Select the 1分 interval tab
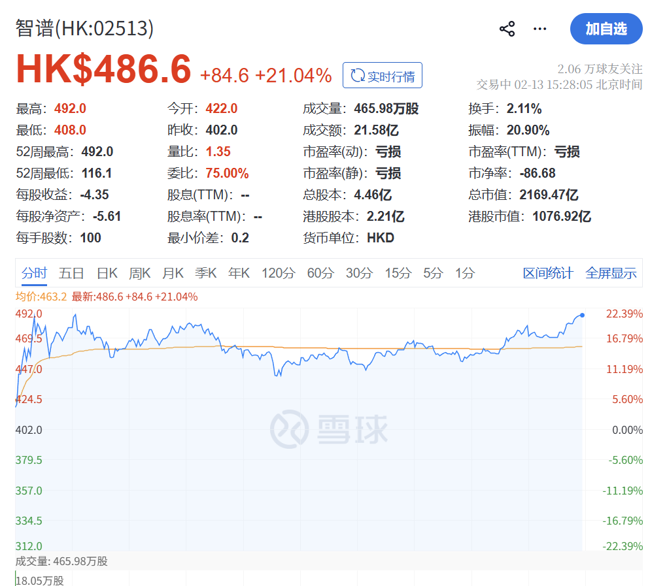This screenshot has width=667, height=586. [x=465, y=273]
